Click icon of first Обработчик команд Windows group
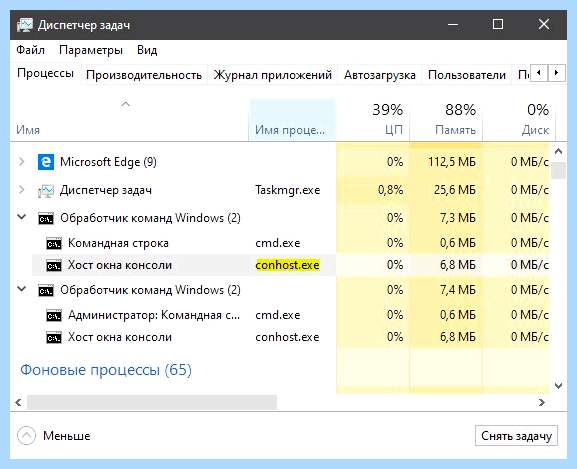The image size is (577, 469). pos(46,218)
